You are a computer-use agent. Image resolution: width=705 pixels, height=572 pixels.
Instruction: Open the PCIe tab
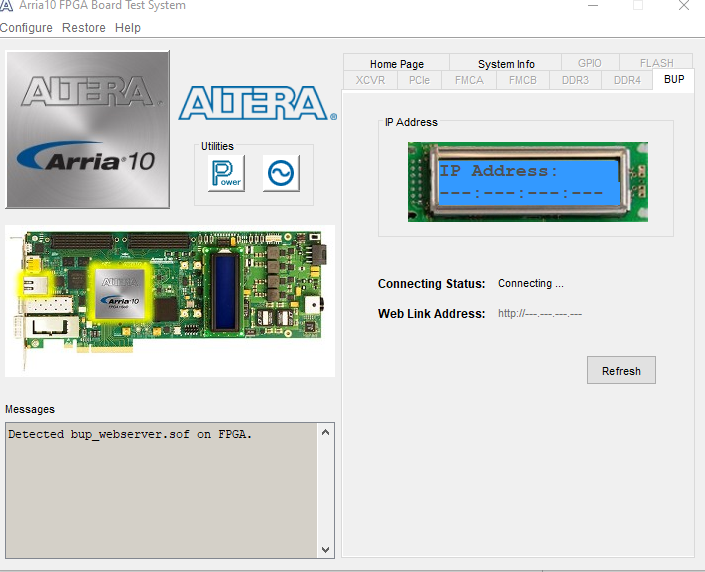click(x=419, y=80)
